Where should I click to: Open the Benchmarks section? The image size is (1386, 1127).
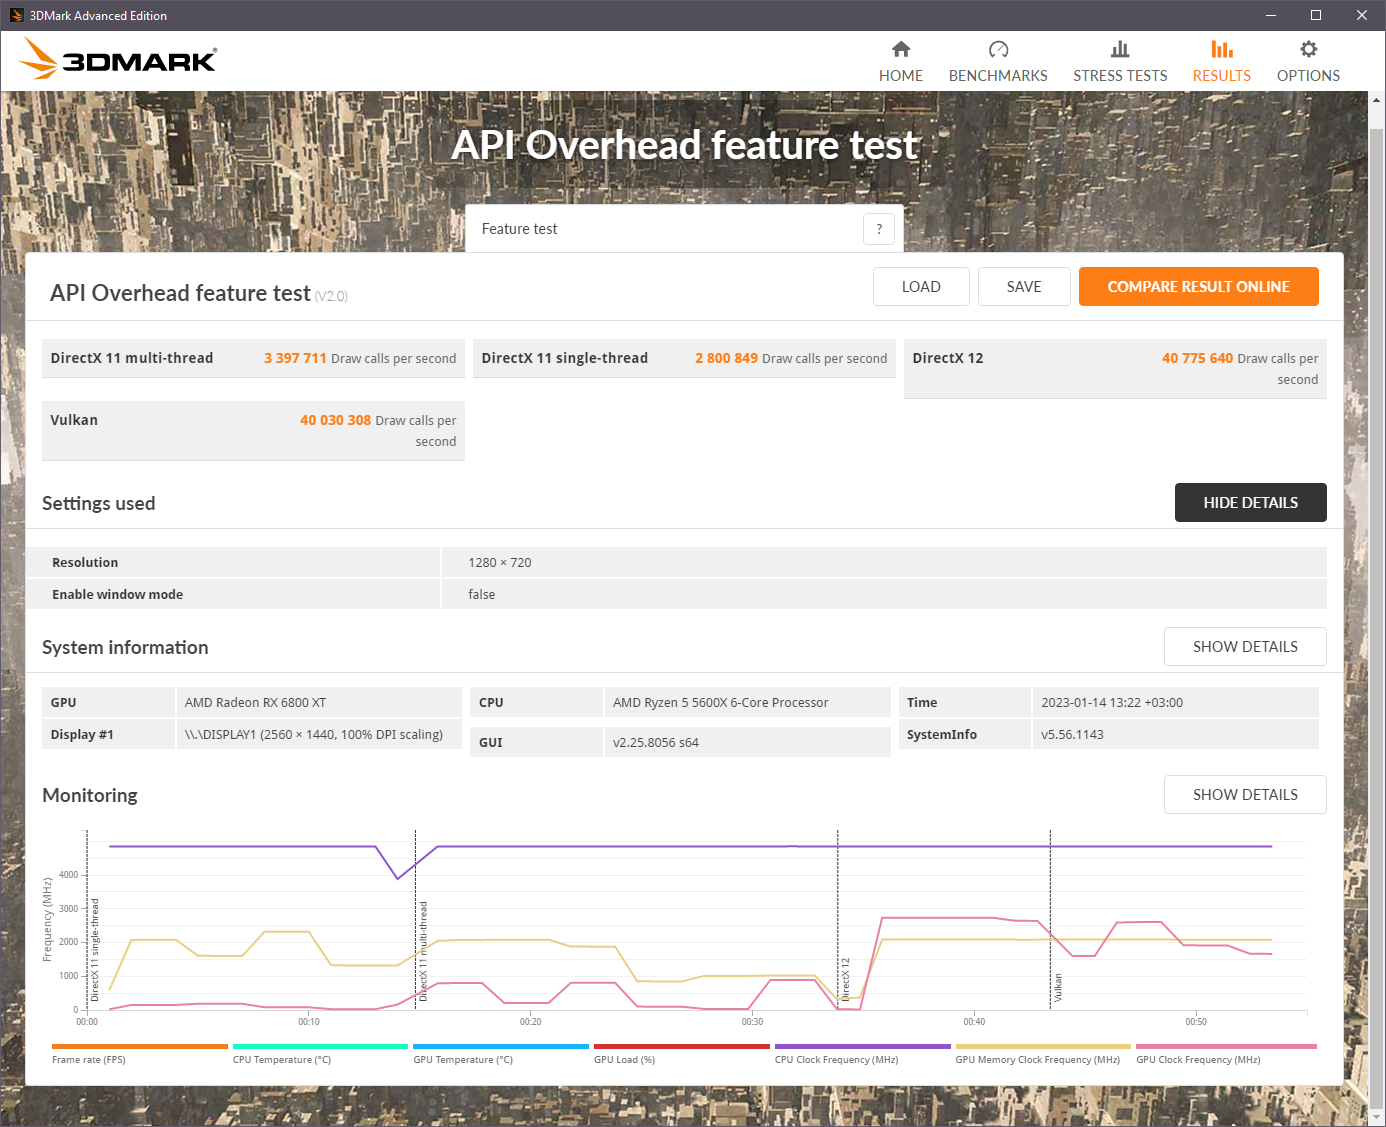point(998,61)
